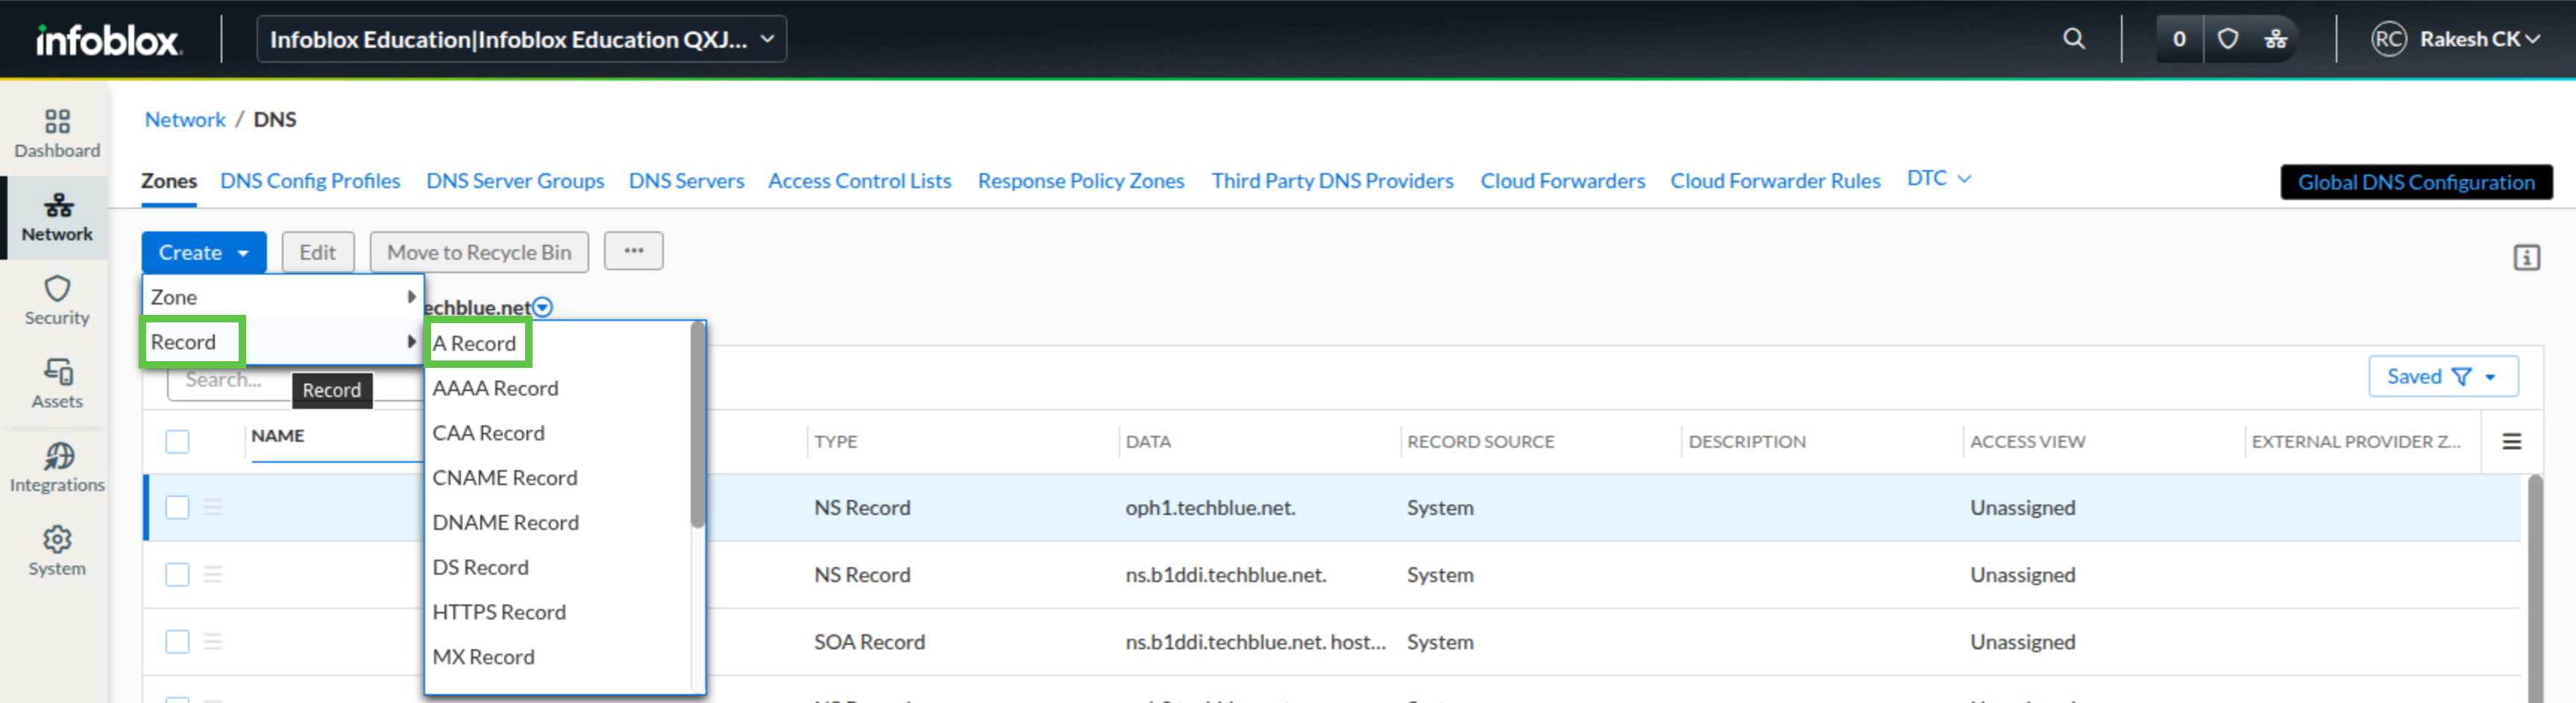Screen dimensions: 2576x703
Task: Check the ns.b1ddi.techblue.net NS Record row
Action: coord(177,574)
